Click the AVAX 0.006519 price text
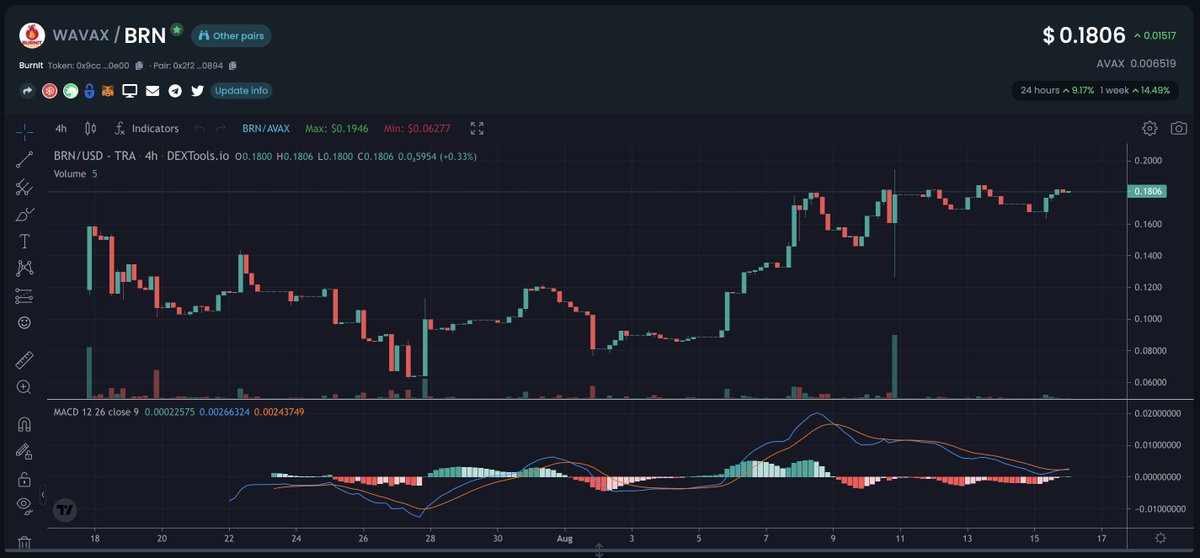Viewport: 1200px width, 558px height. tap(1137, 62)
